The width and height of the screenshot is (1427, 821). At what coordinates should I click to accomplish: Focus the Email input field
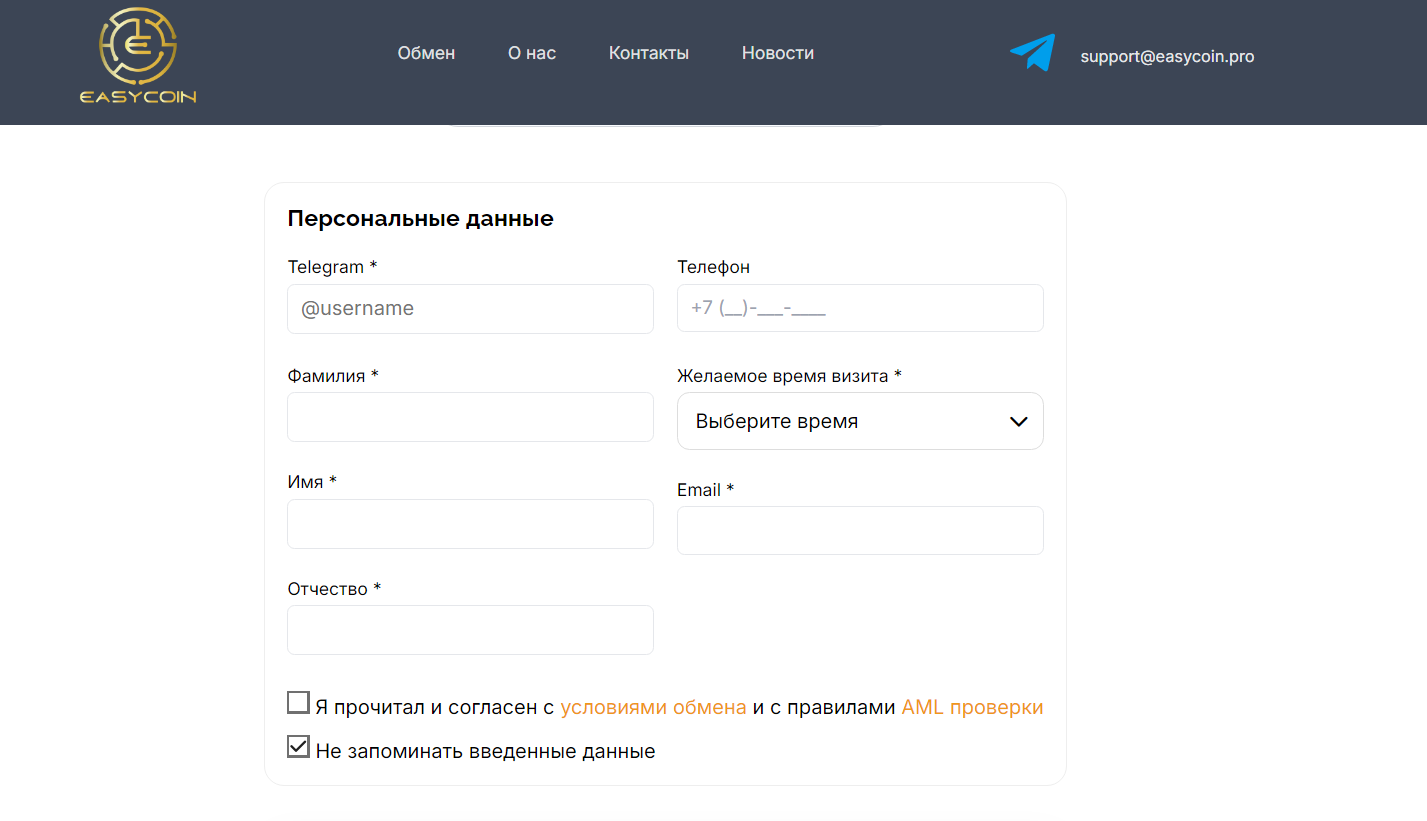[860, 530]
